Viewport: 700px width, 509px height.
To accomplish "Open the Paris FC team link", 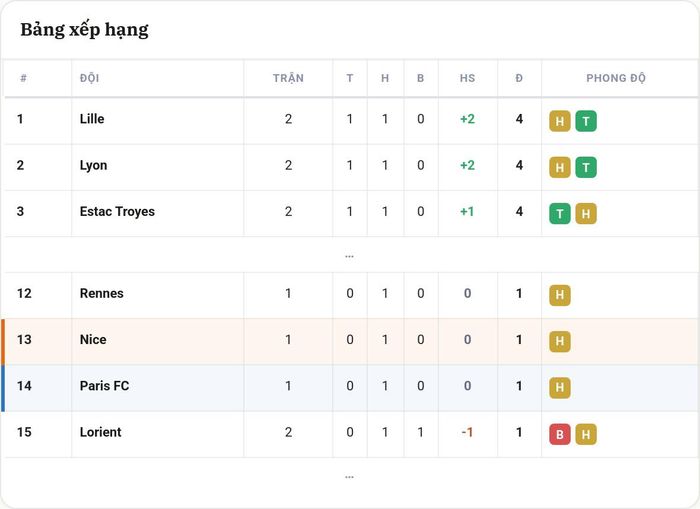I will pos(104,386).
